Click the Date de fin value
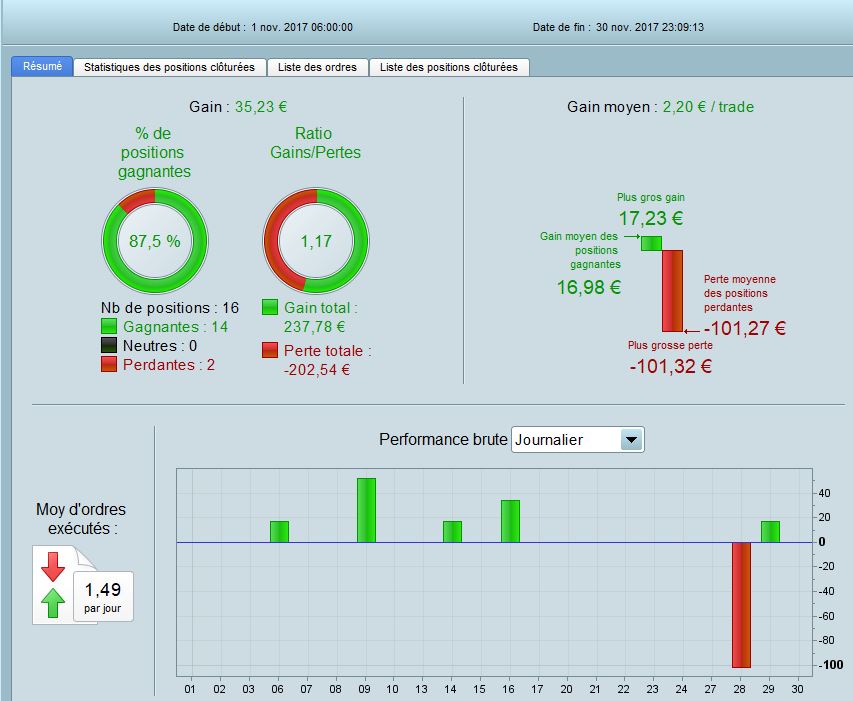The image size is (853, 701). click(x=650, y=27)
